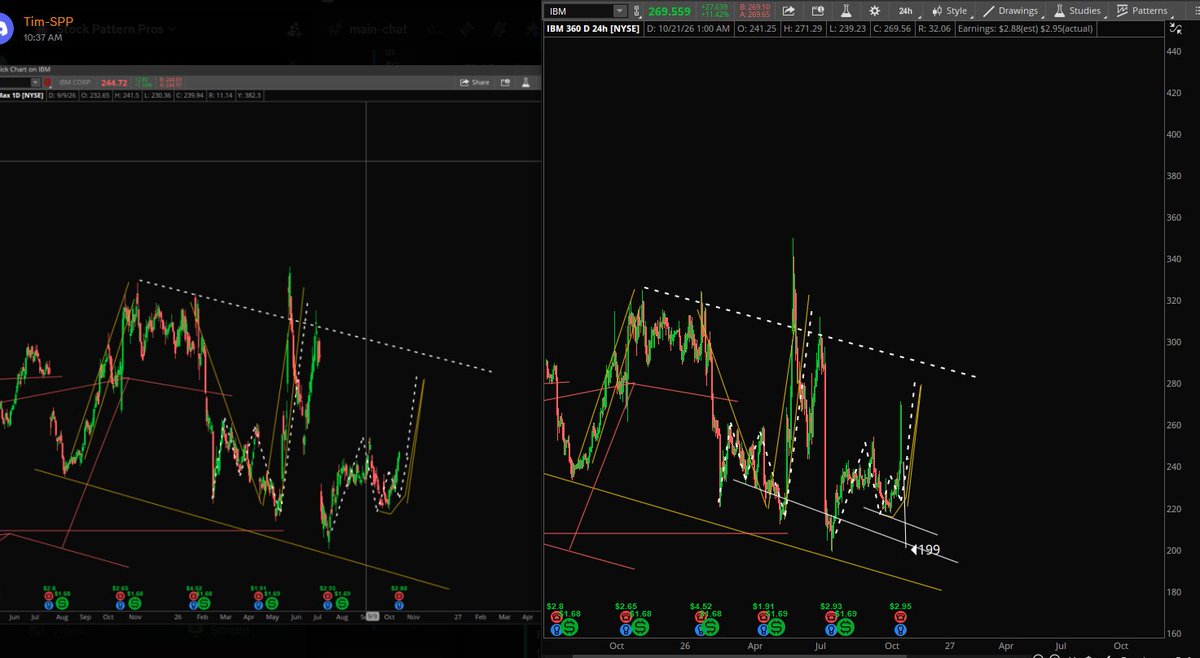Click the $2.95 earnings phone icon in right chart
Screen dimensions: 1200x658
pos(900,617)
